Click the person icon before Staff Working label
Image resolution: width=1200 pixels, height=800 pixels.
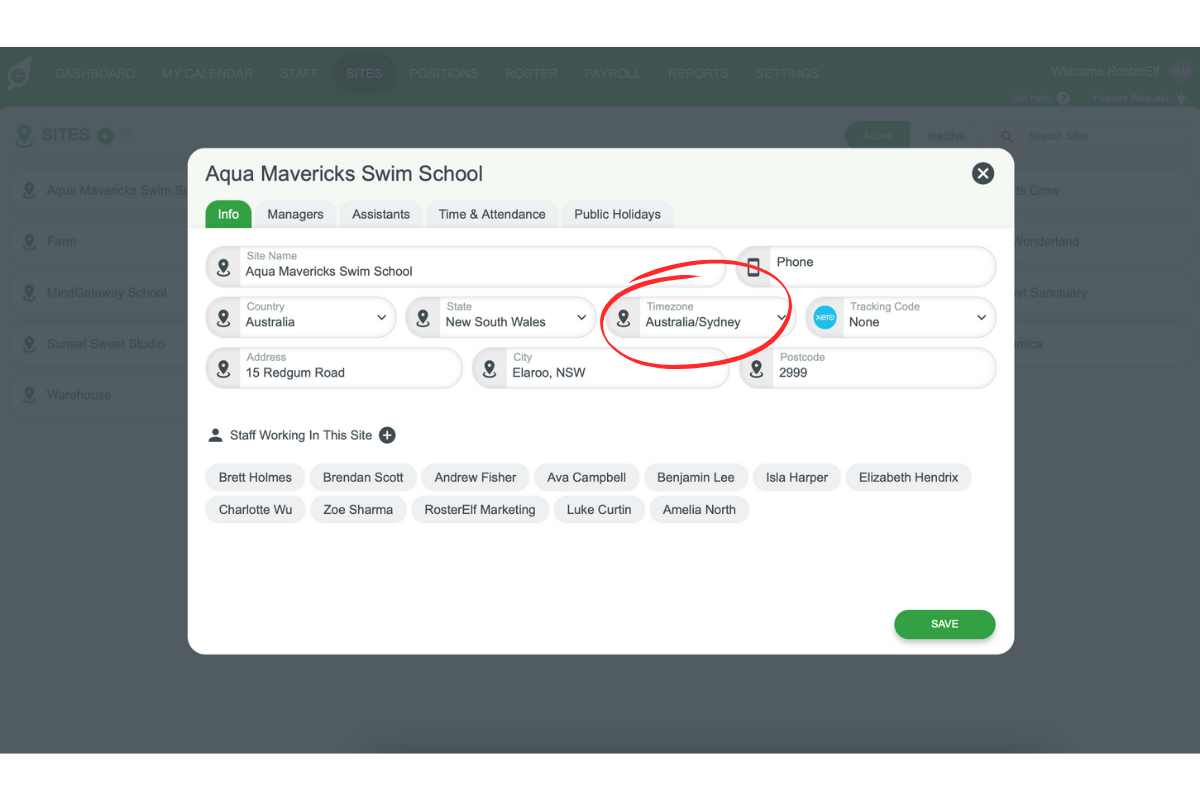215,434
